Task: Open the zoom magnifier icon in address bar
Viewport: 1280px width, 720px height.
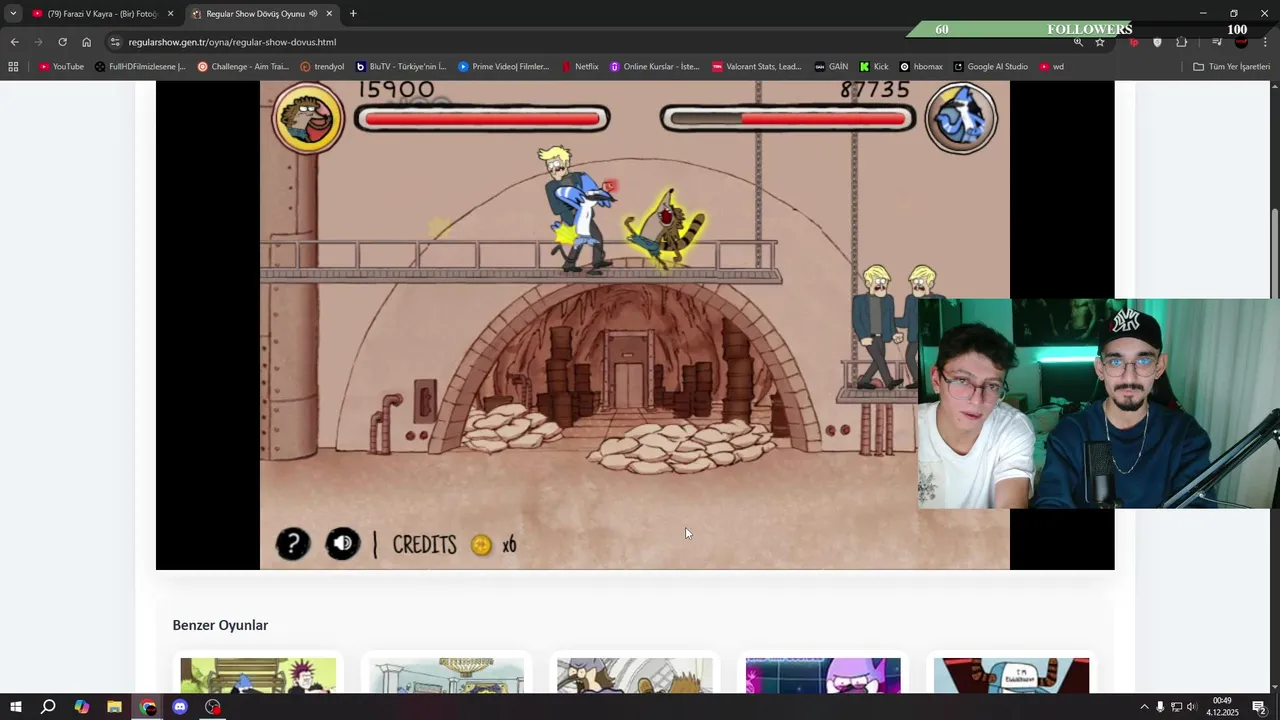Action: coord(1078,42)
